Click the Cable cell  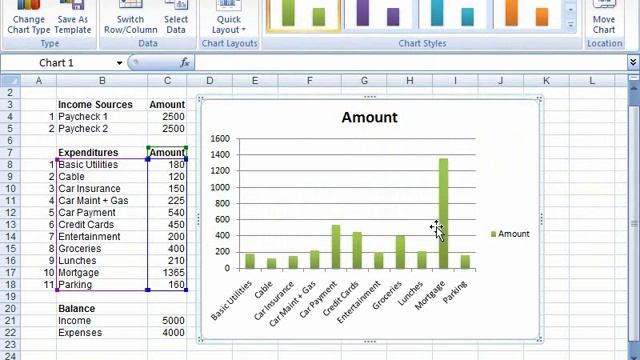(x=102, y=176)
